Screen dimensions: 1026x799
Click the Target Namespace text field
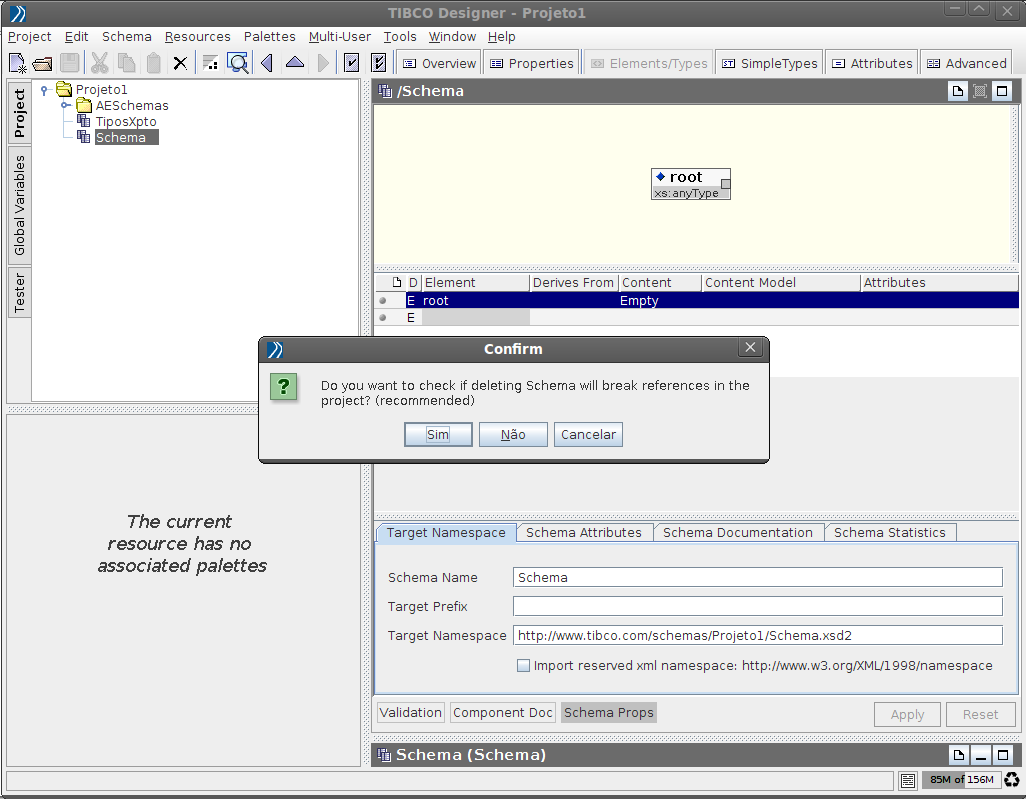[x=757, y=635]
